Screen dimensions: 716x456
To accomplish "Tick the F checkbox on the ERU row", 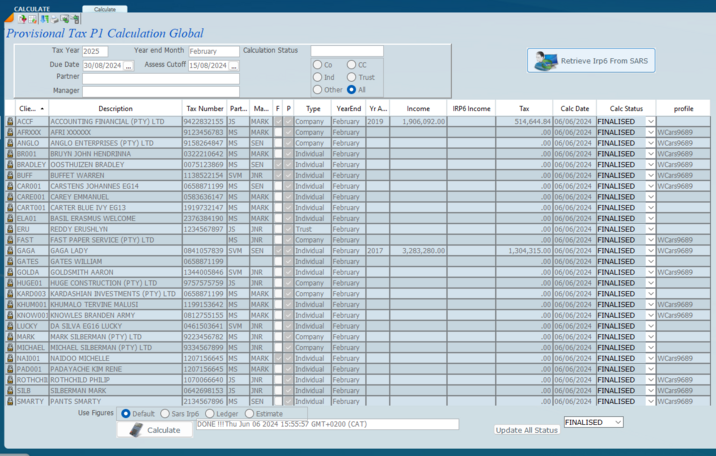I will pyautogui.click(x=277, y=229).
